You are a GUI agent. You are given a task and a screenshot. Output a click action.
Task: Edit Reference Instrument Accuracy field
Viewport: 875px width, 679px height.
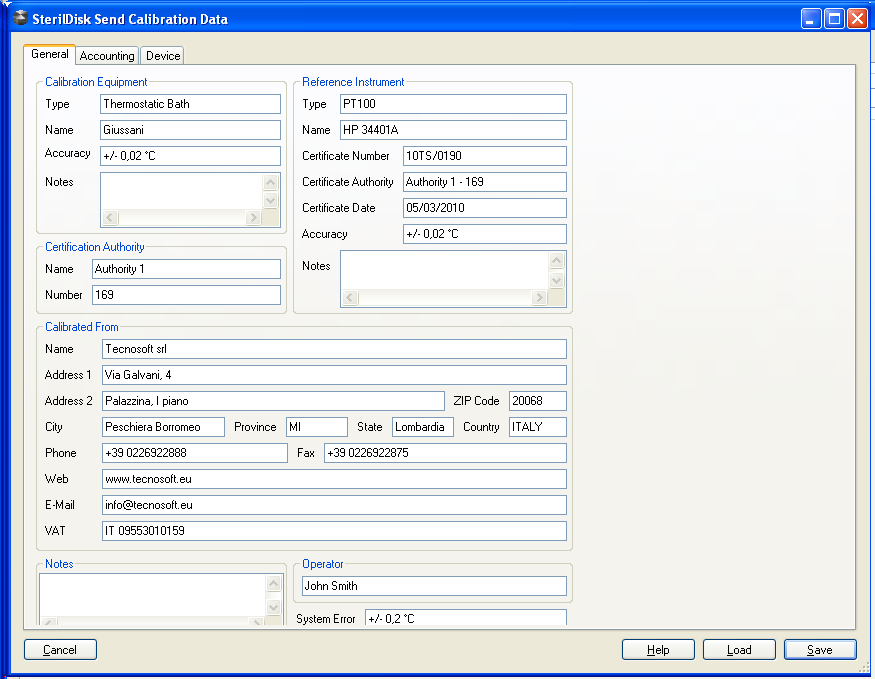(x=485, y=234)
